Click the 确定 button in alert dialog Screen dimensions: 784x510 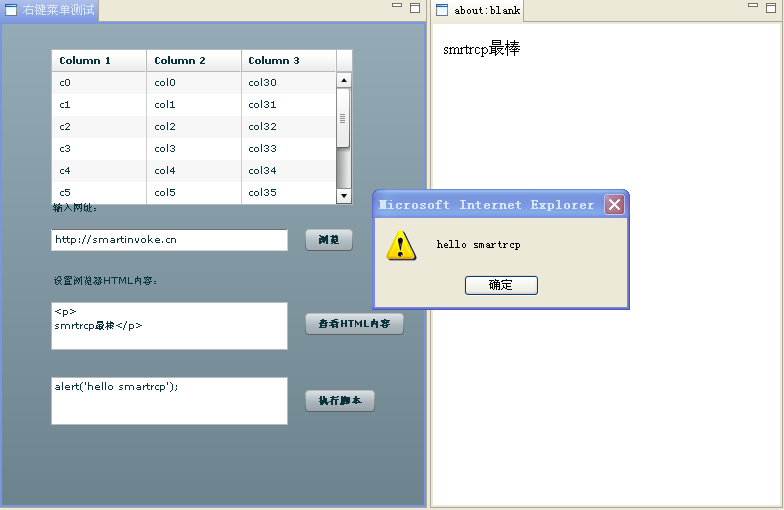click(501, 285)
